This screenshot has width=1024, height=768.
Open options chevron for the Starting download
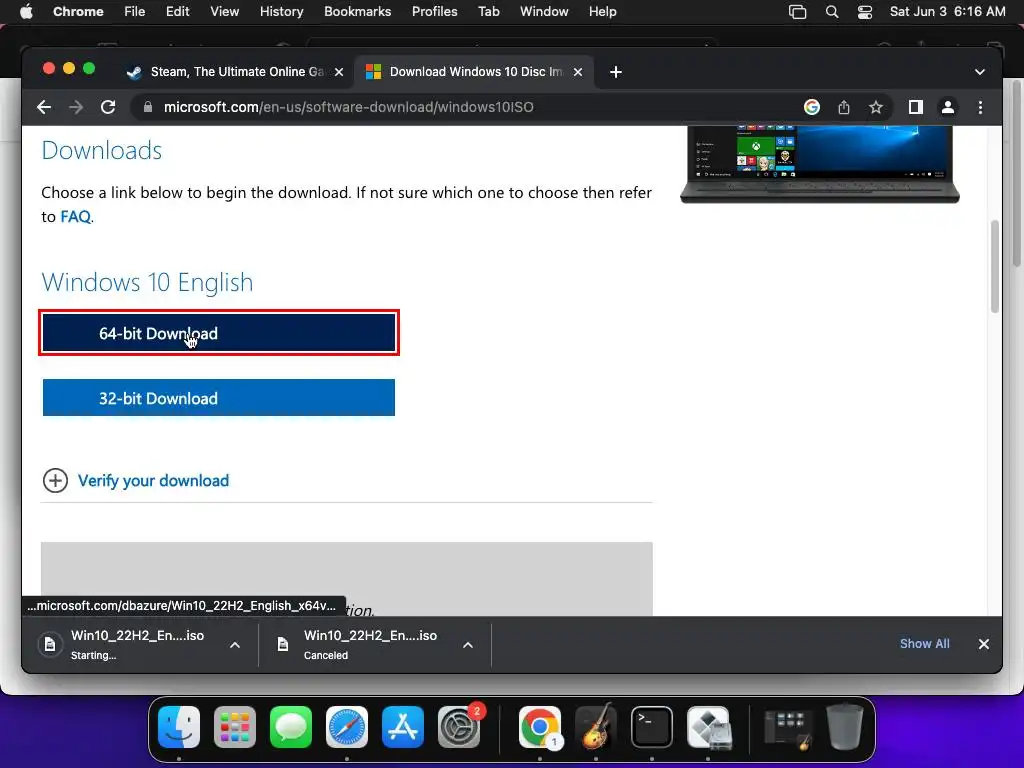point(235,645)
